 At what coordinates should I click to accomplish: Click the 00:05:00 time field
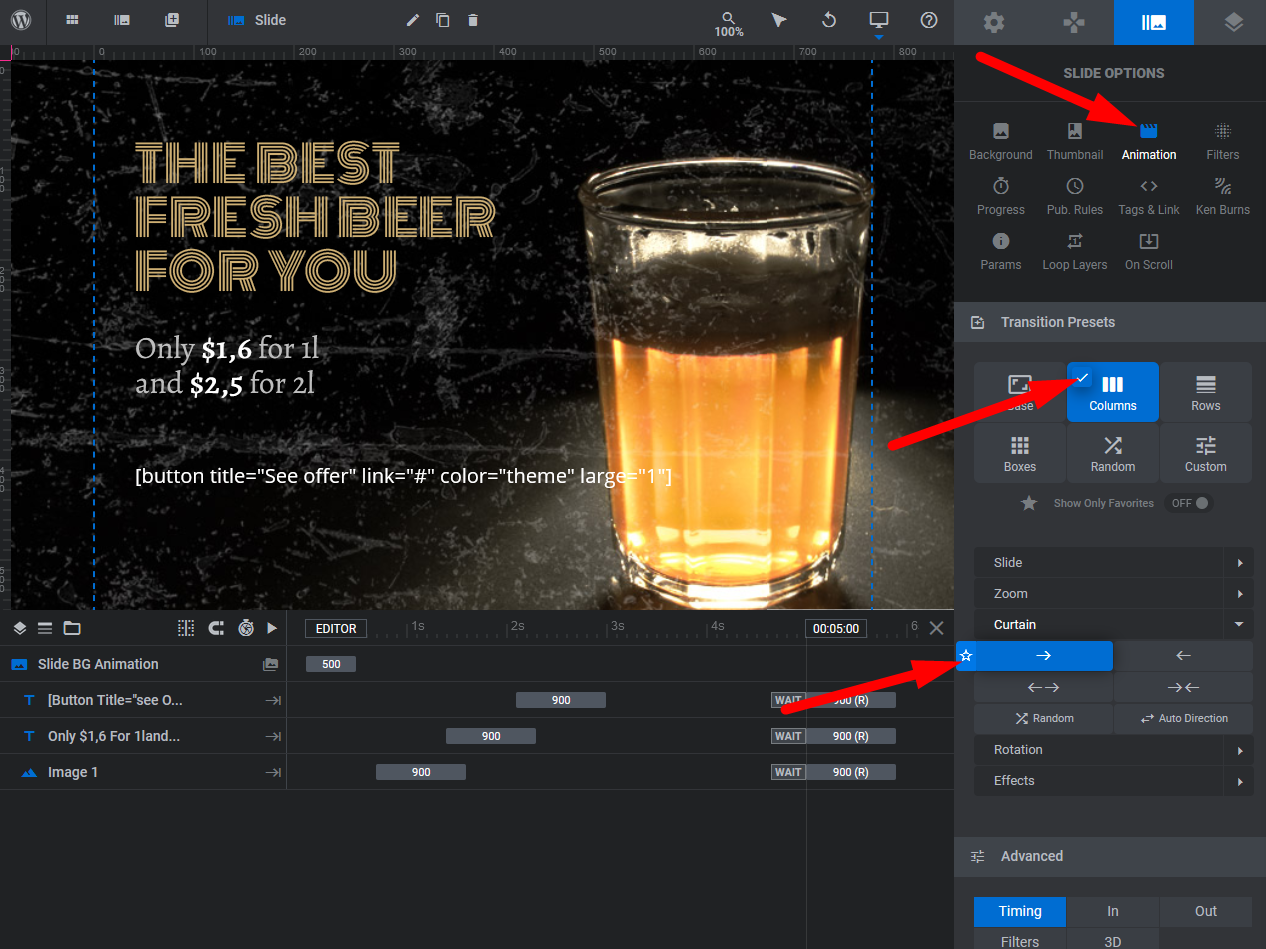pyautogui.click(x=836, y=628)
